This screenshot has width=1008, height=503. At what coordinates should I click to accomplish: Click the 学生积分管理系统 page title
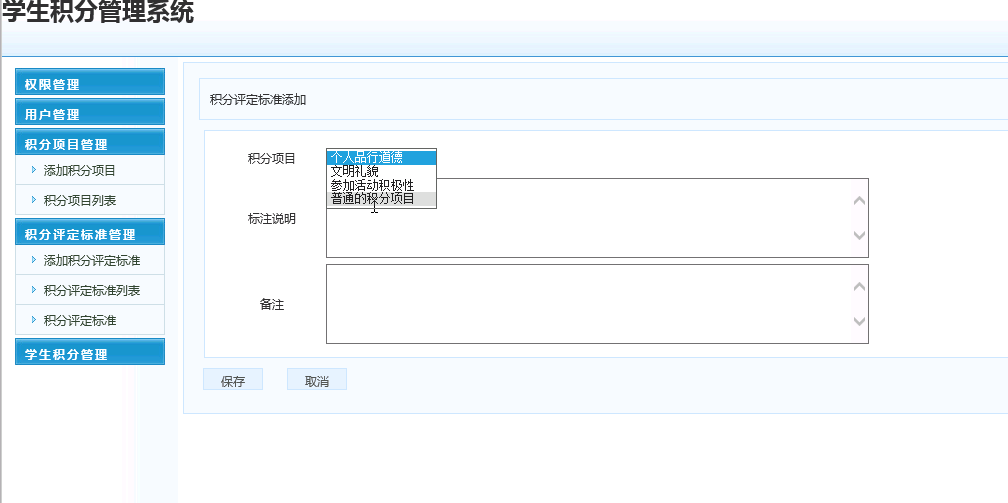tap(98, 12)
